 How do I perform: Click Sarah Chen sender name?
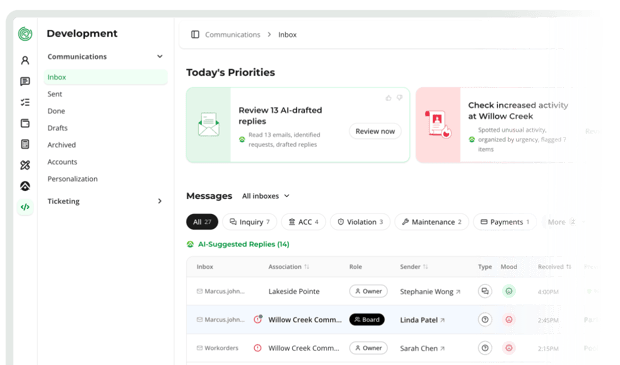click(x=419, y=348)
